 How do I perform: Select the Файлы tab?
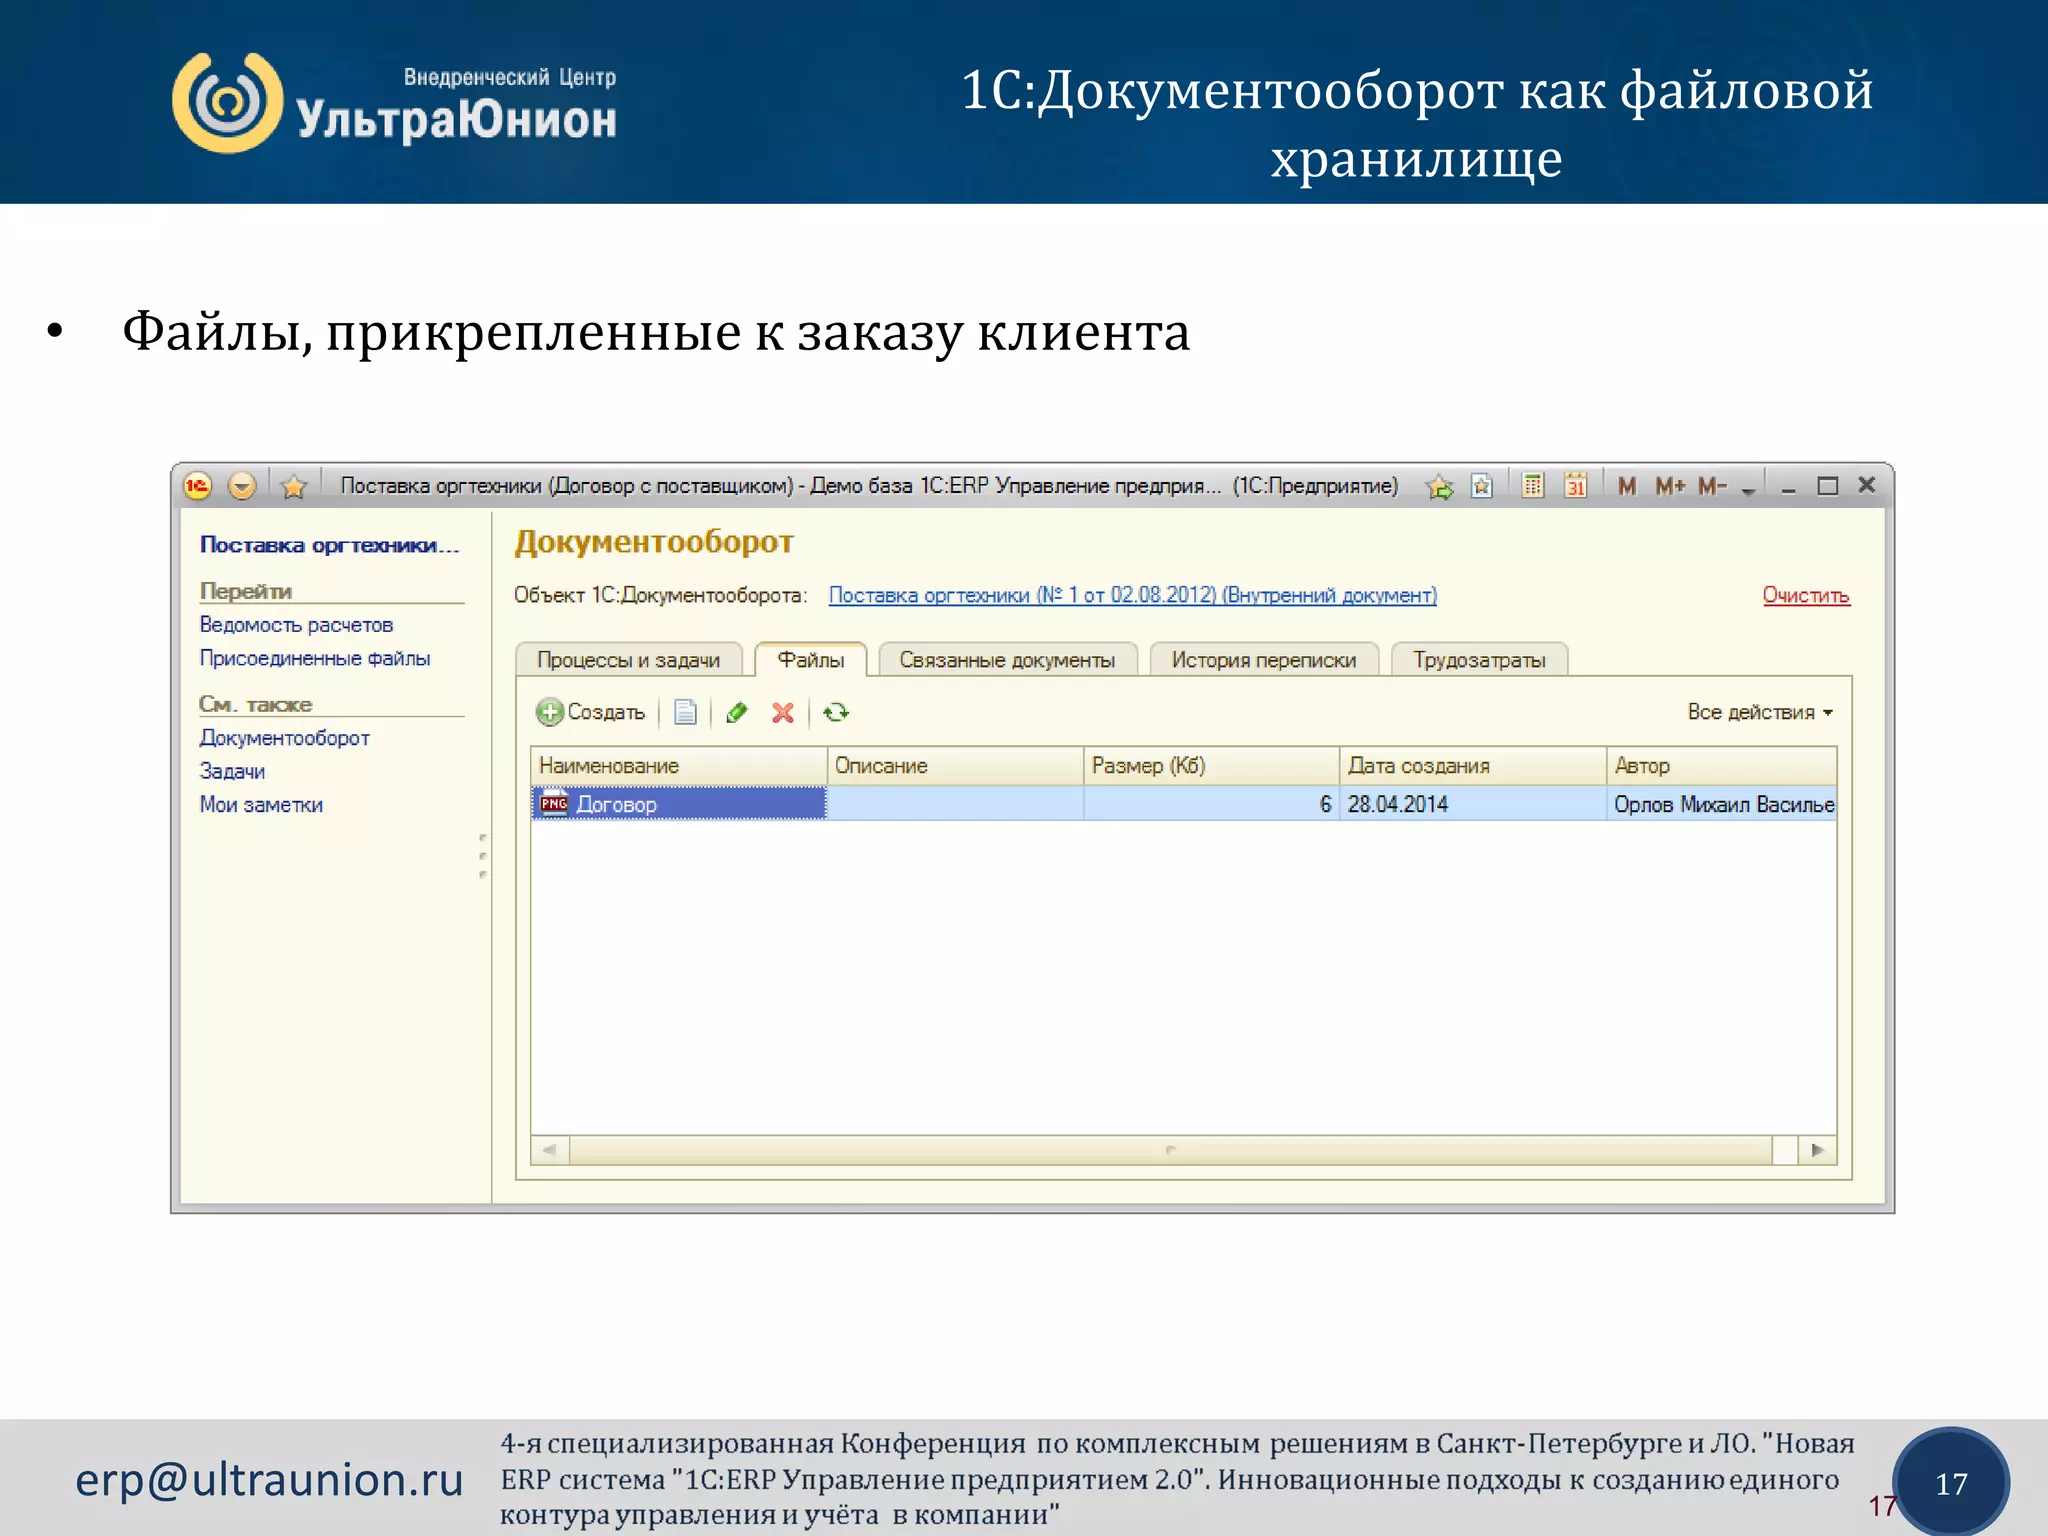811,660
